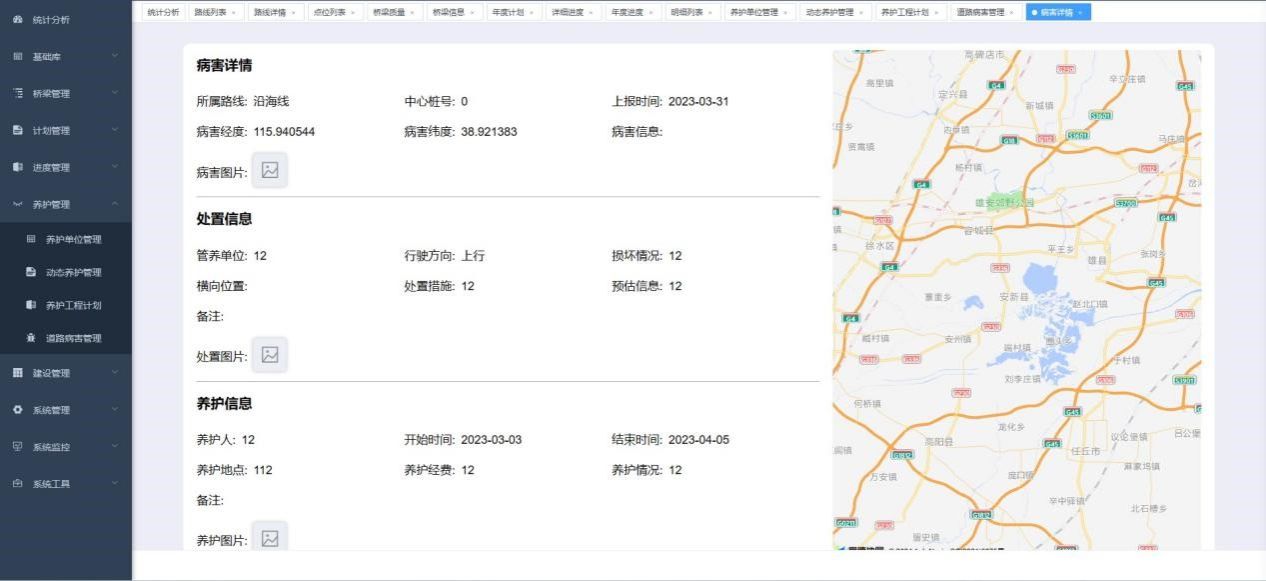This screenshot has height=581, width=1266.
Task: Click the 系统工具 toolbox icon in sidebar
Action: tap(18, 484)
